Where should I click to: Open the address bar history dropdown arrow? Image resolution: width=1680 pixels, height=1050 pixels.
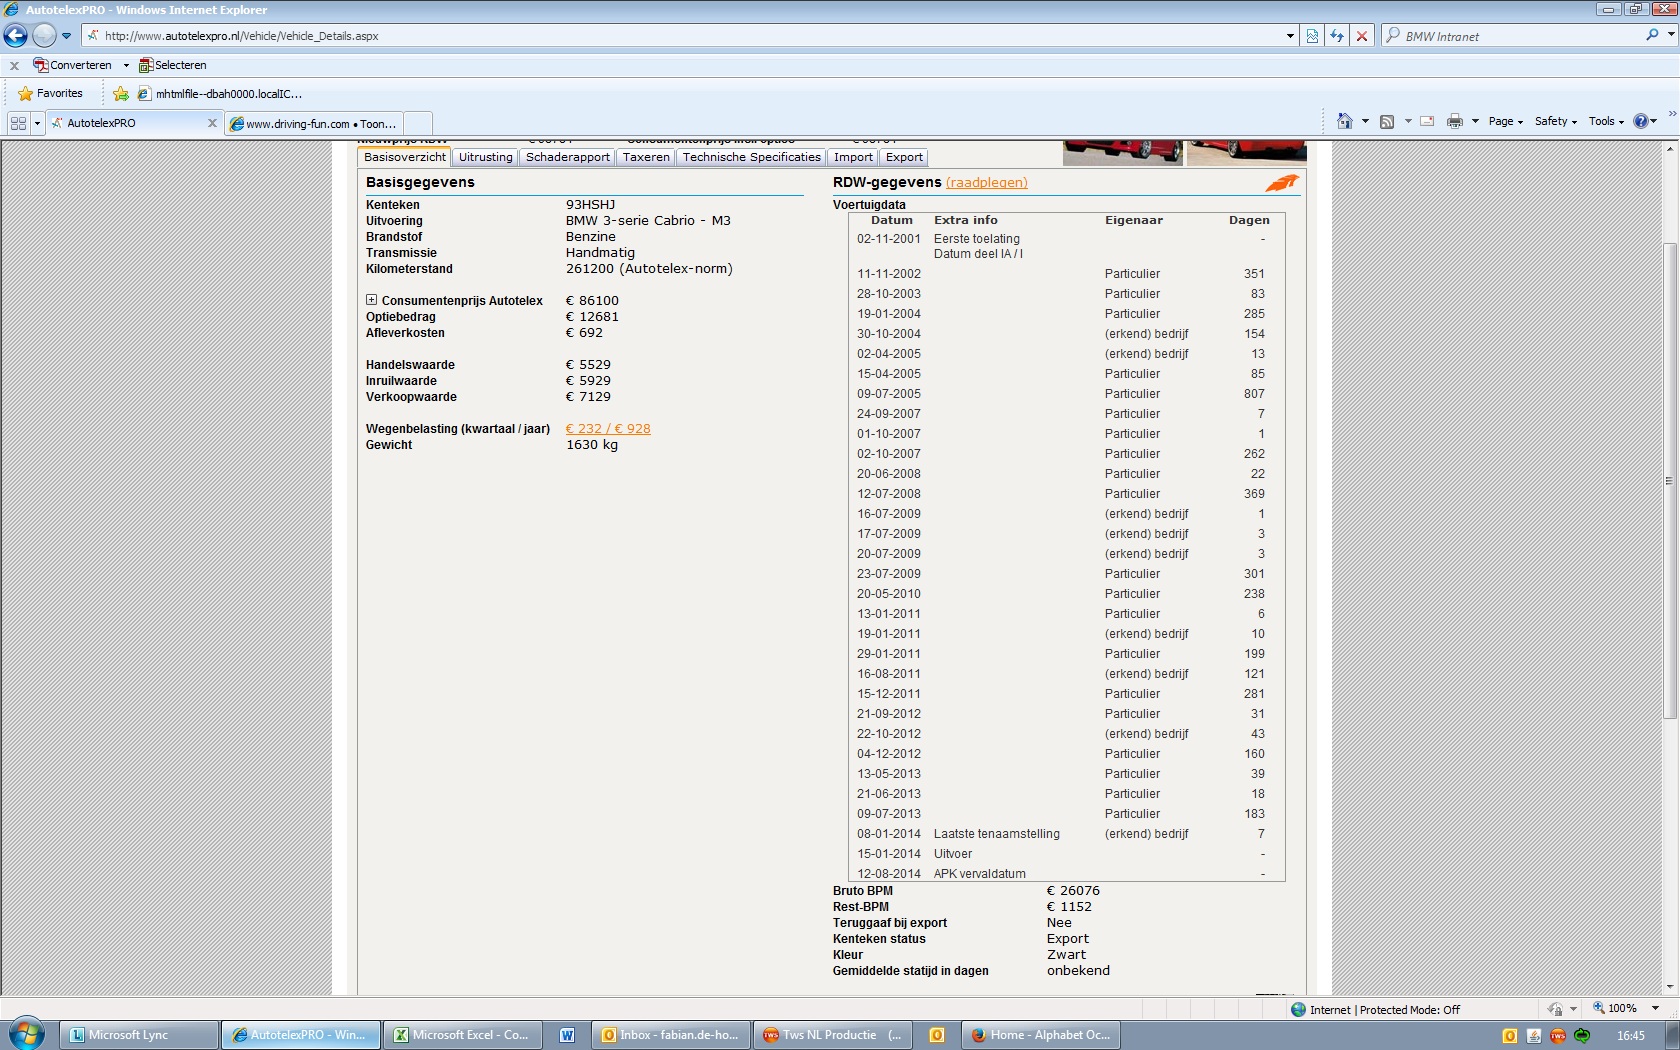[1290, 36]
